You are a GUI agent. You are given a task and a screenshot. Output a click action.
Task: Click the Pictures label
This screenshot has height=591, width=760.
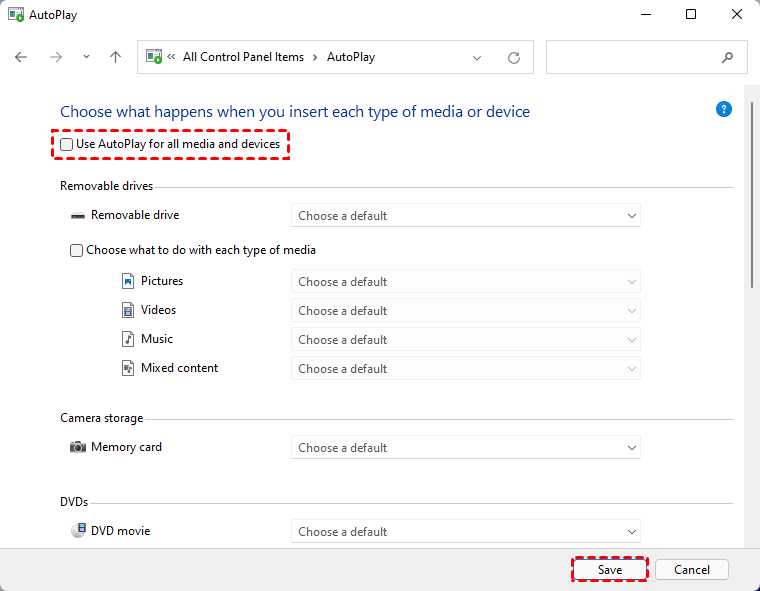[162, 281]
